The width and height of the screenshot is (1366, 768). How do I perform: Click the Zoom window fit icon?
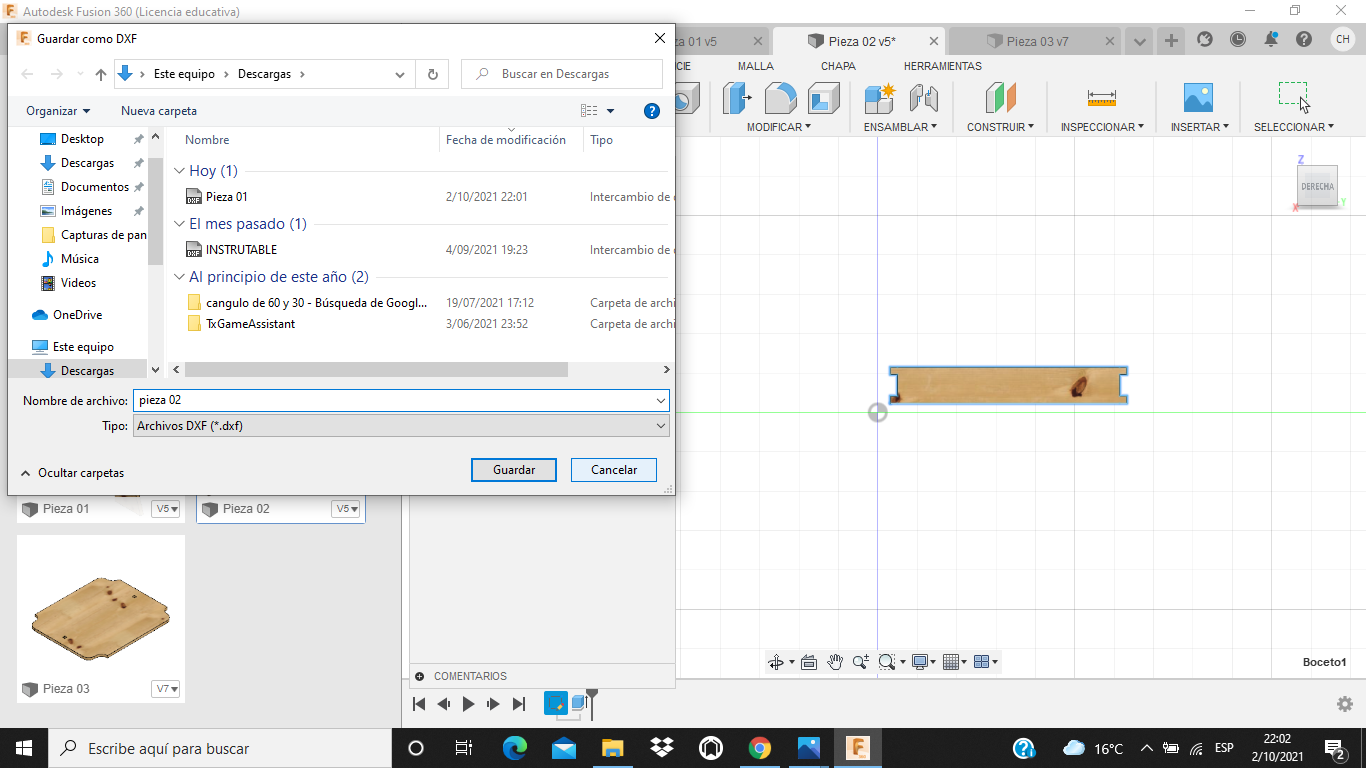click(886, 662)
